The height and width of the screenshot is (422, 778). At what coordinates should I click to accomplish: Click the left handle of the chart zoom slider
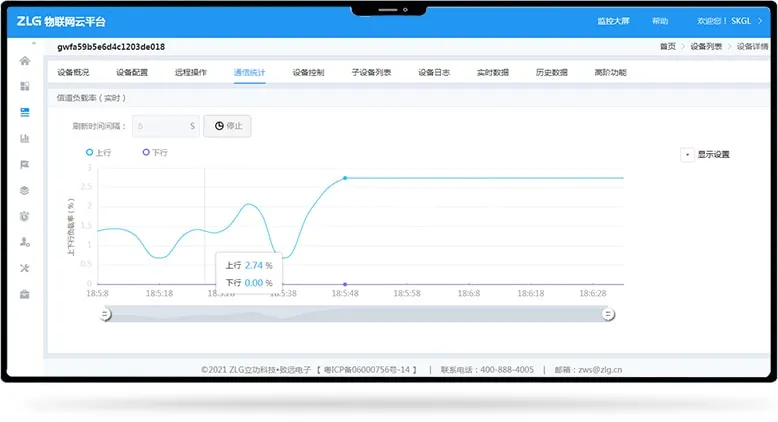point(106,314)
